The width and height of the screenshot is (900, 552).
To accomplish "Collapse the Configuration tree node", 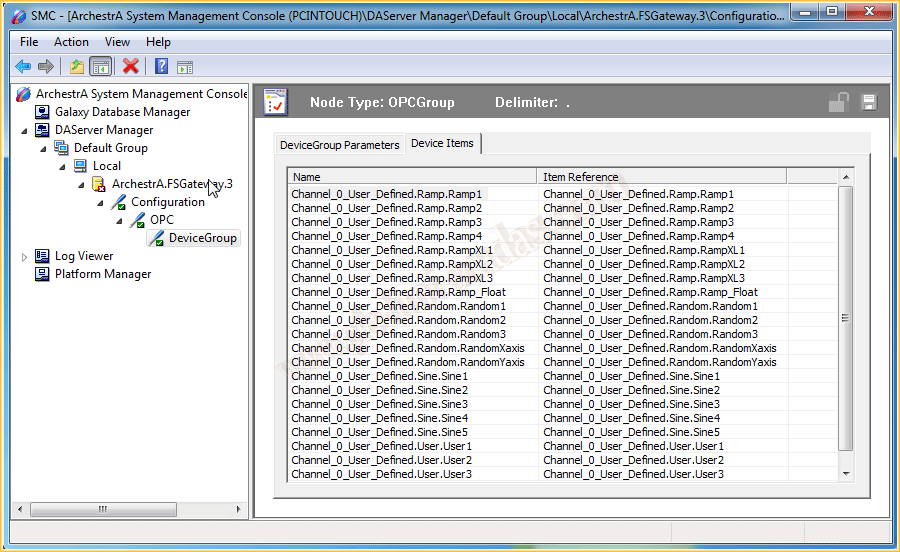I will [x=100, y=203].
